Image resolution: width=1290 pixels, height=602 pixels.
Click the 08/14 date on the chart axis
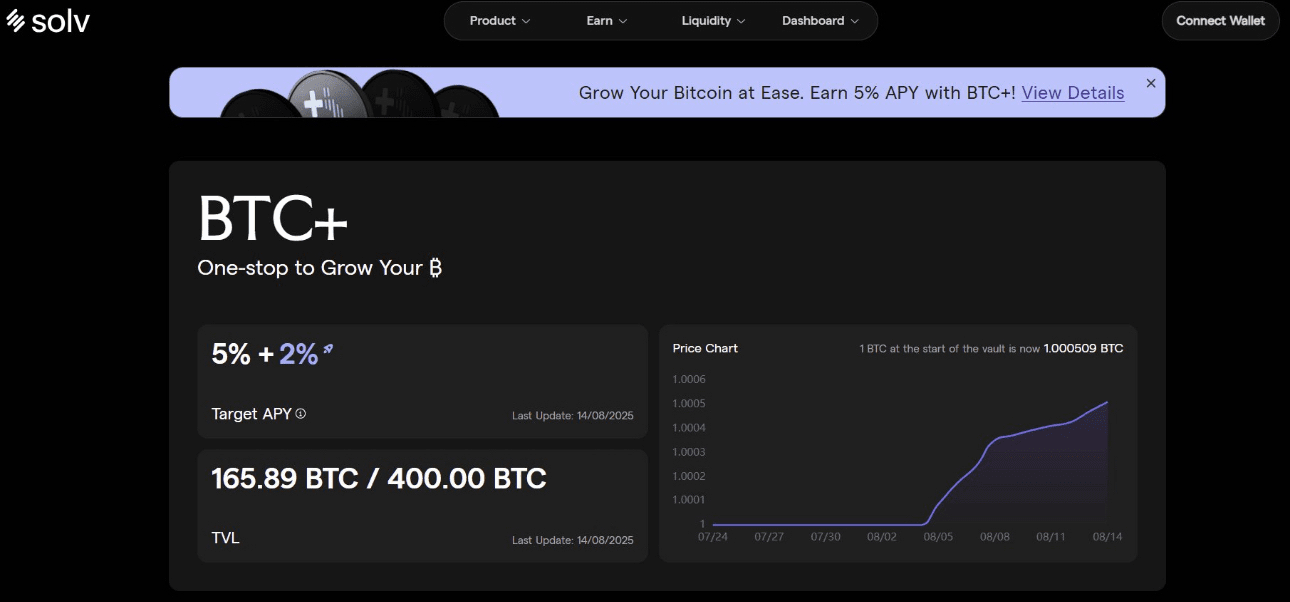(1107, 537)
